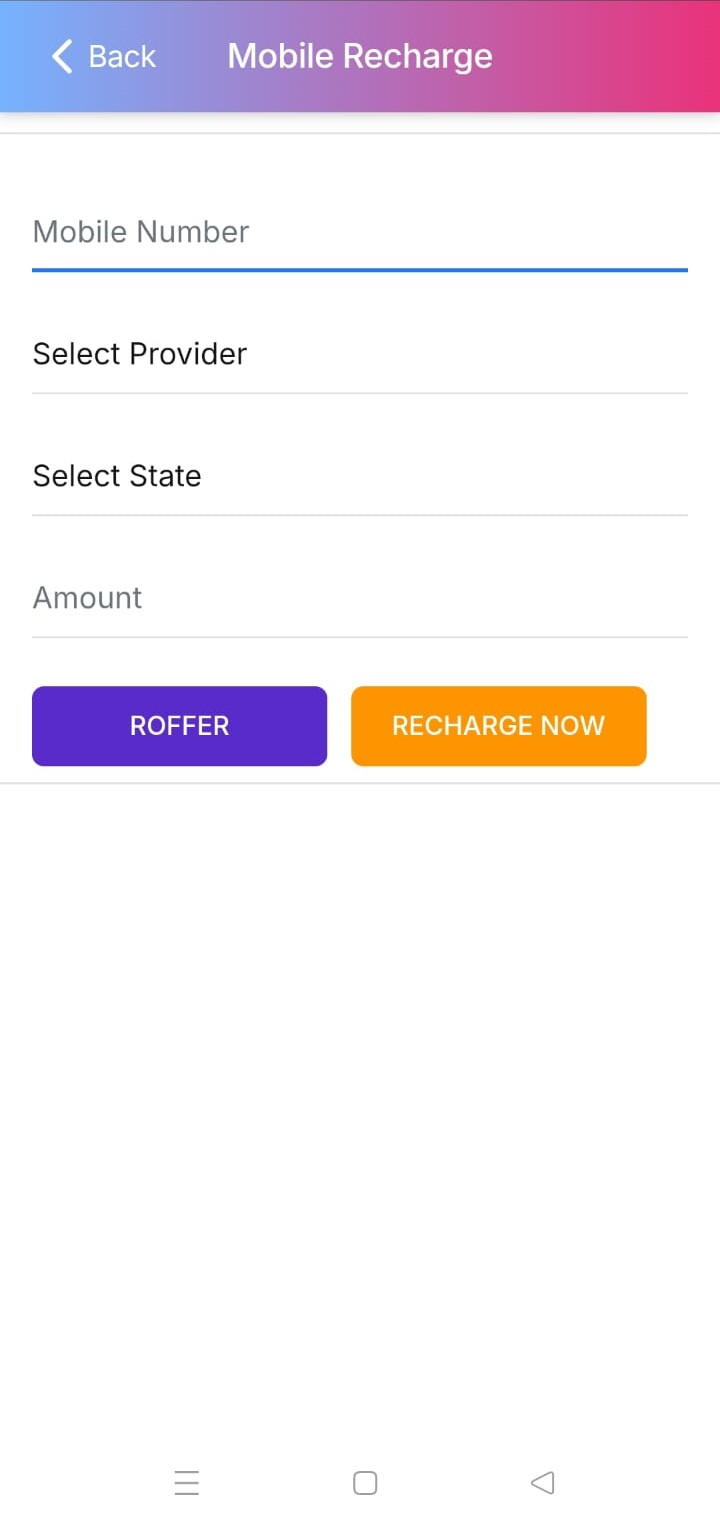Viewport: 720px width, 1527px height.
Task: Click the purple ROFFER button
Action: click(180, 726)
